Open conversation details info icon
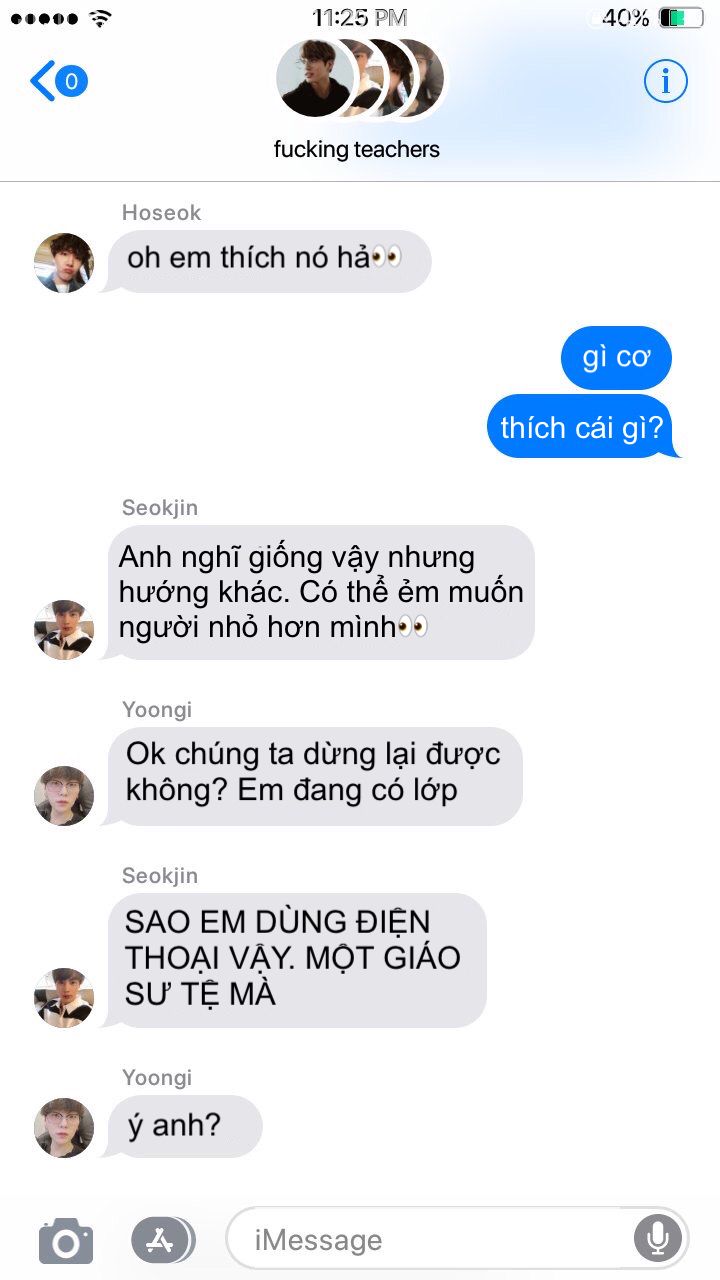This screenshot has height=1280, width=720. pyautogui.click(x=665, y=81)
